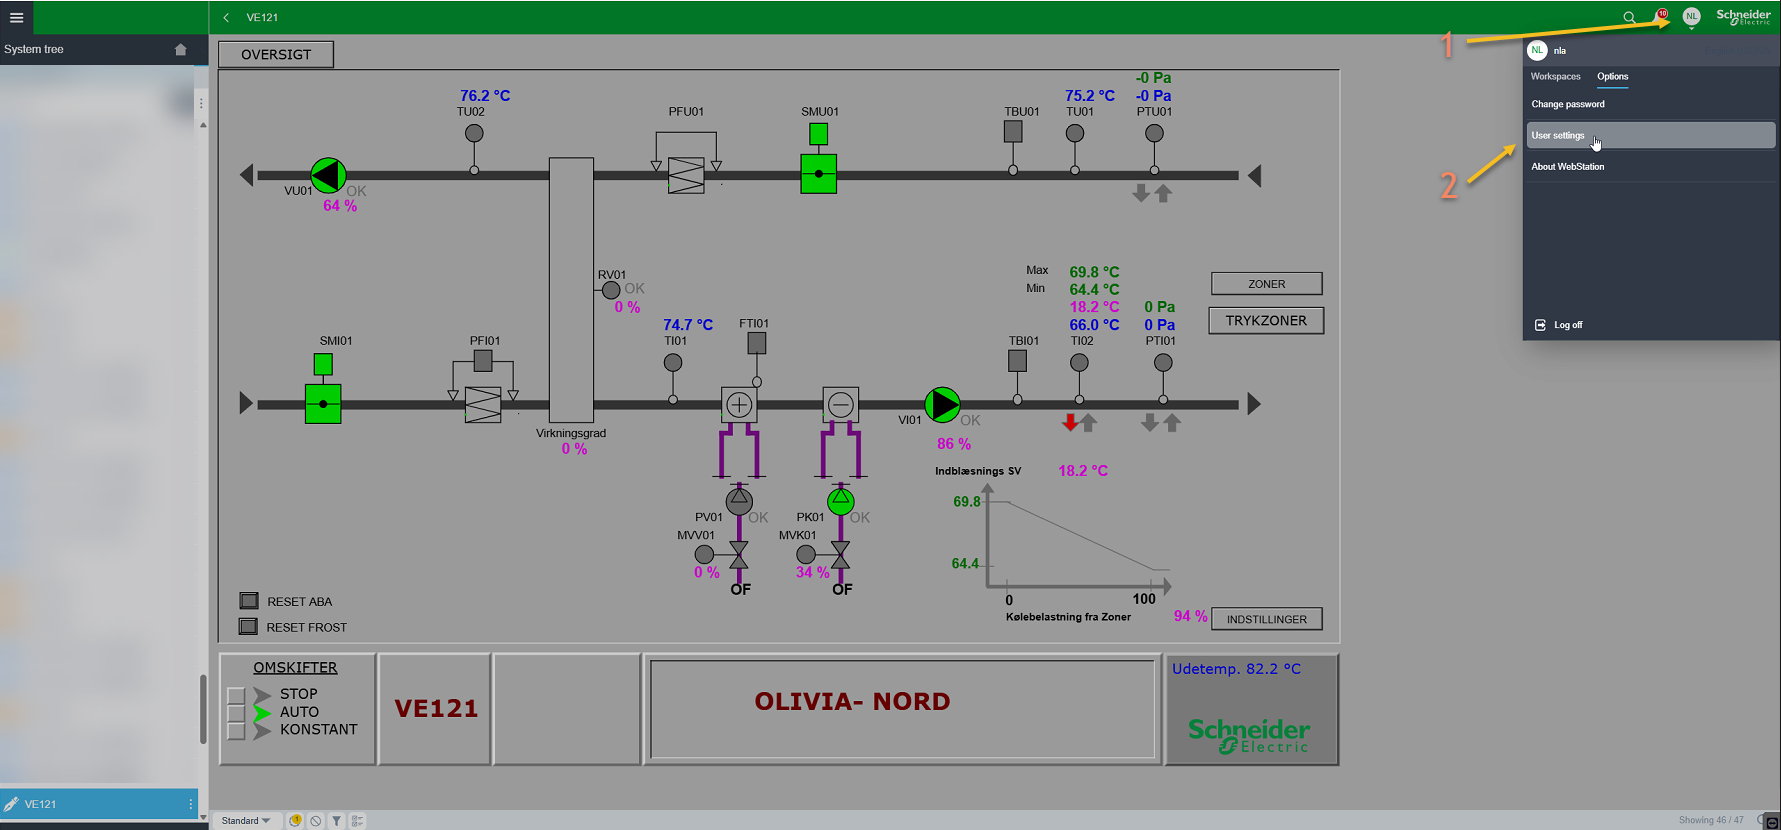
Task: Open the ZONER page button
Action: tap(1267, 284)
